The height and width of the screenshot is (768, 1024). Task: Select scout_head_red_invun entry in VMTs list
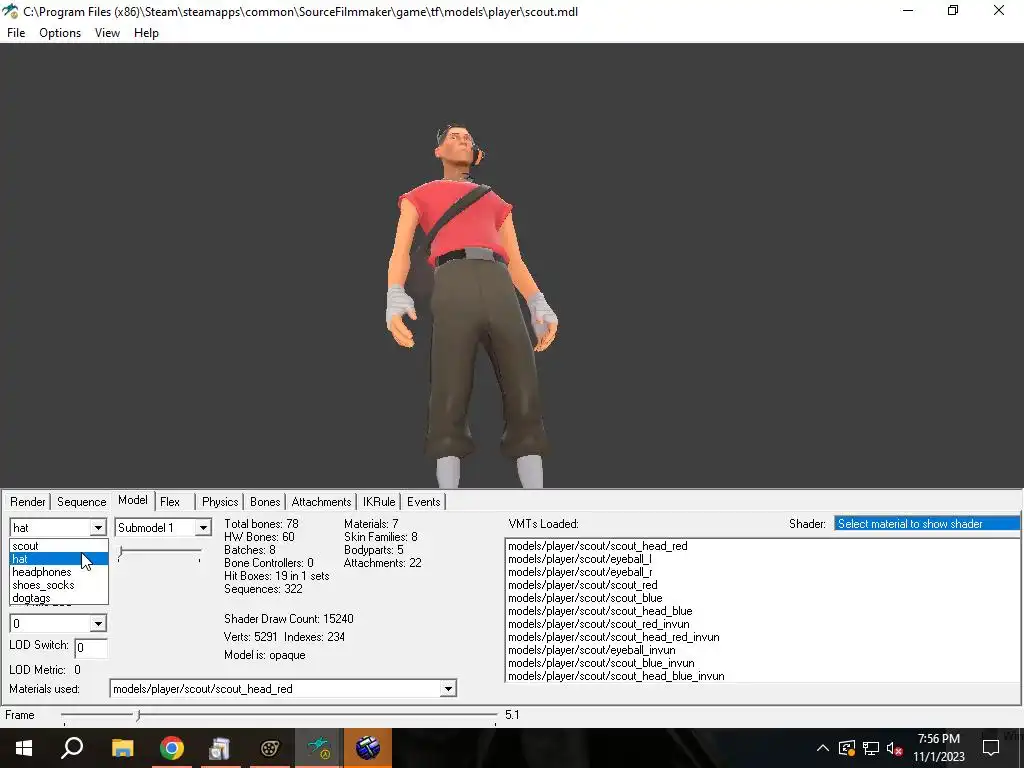pyautogui.click(x=614, y=637)
